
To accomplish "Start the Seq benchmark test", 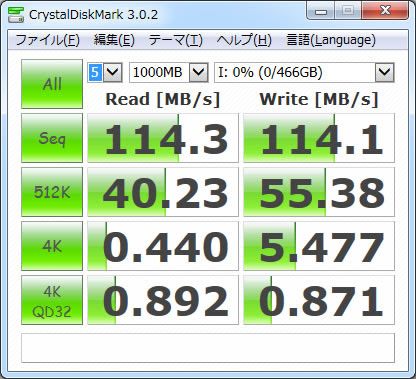I will 52,138.
